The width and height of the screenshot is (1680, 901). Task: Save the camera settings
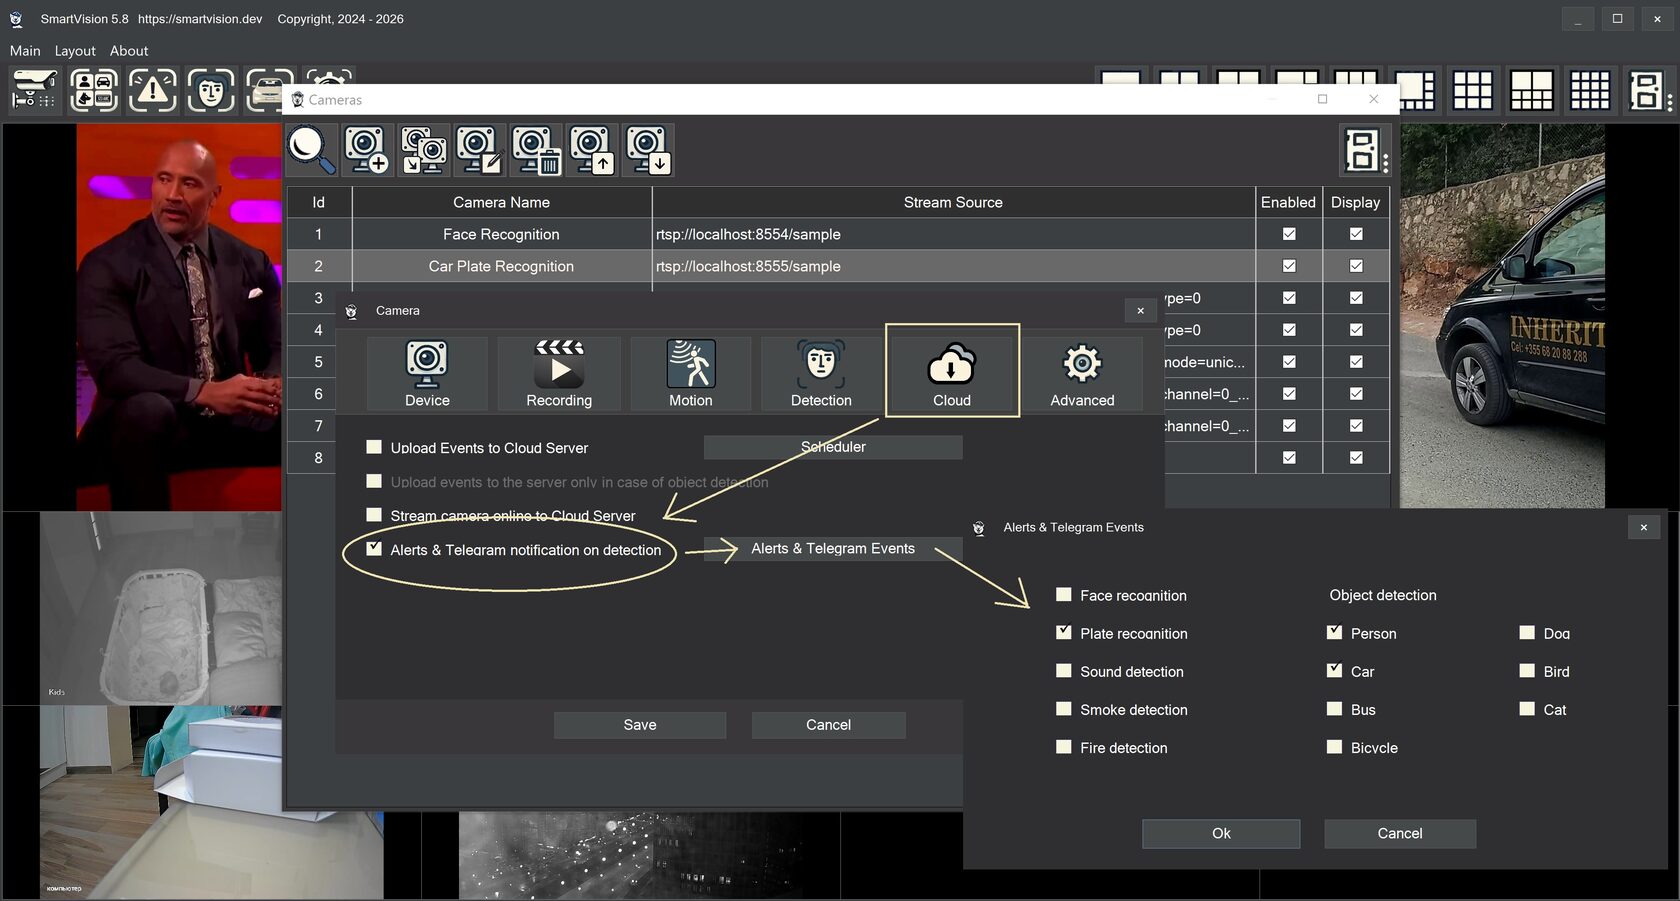click(x=640, y=725)
